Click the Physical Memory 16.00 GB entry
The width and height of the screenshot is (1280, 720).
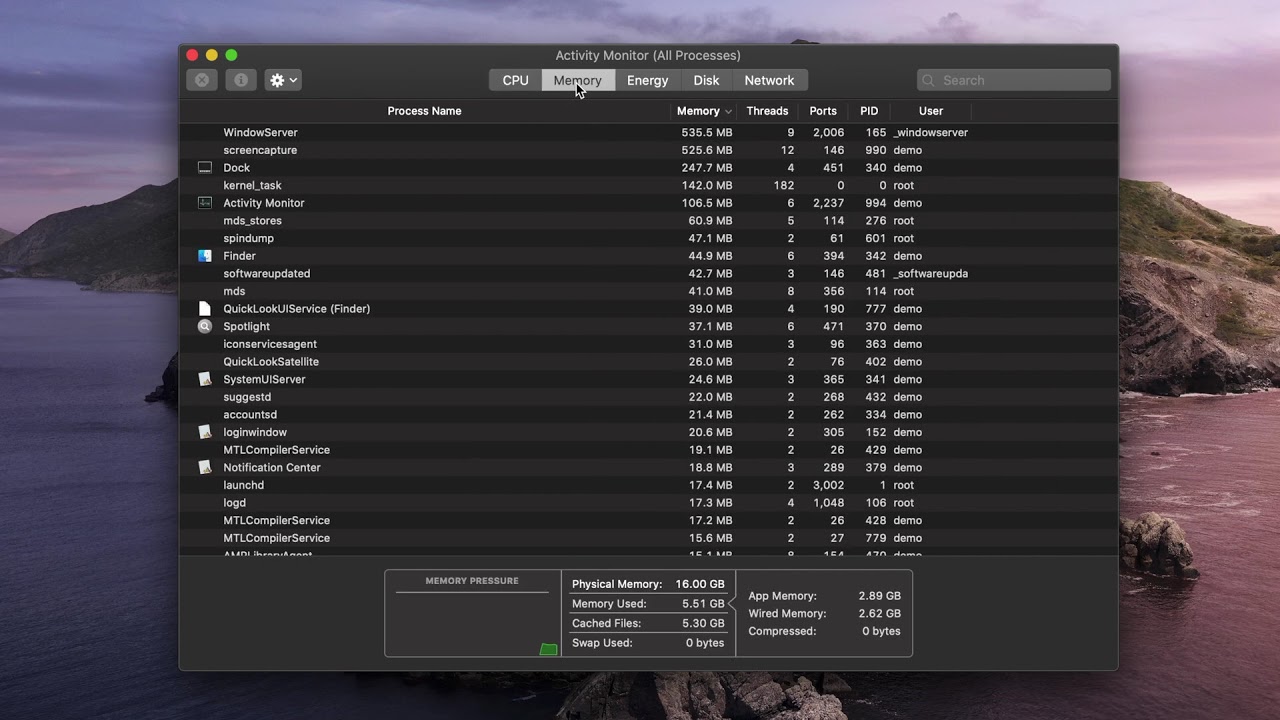[648, 584]
